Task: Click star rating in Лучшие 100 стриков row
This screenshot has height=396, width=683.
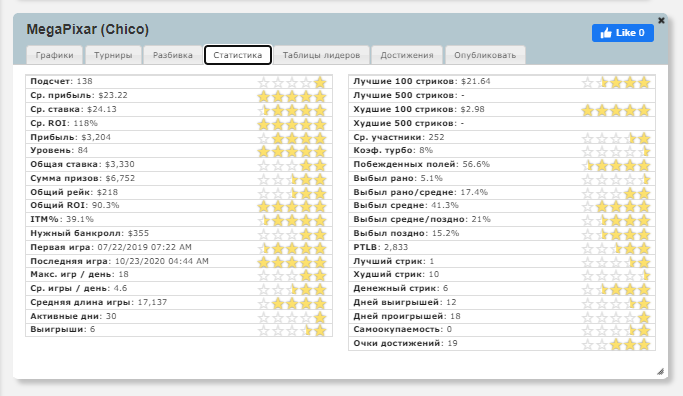Action: point(616,82)
